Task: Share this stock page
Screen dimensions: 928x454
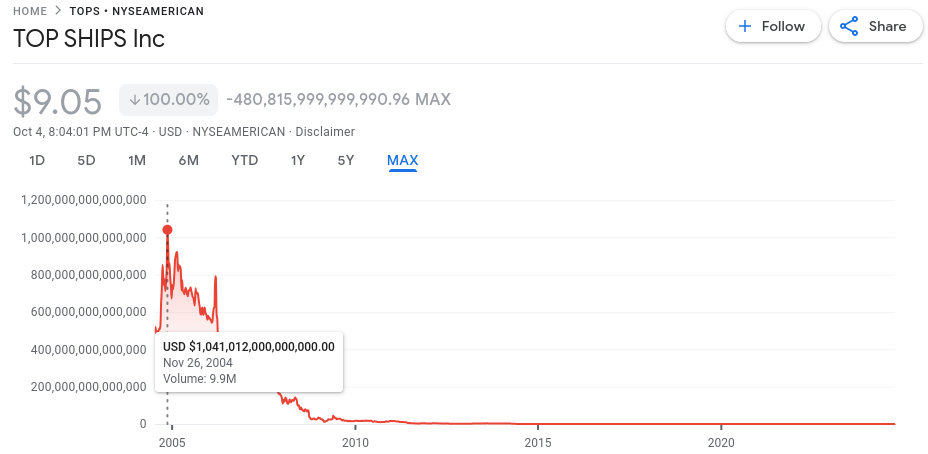Action: pyautogui.click(x=876, y=27)
